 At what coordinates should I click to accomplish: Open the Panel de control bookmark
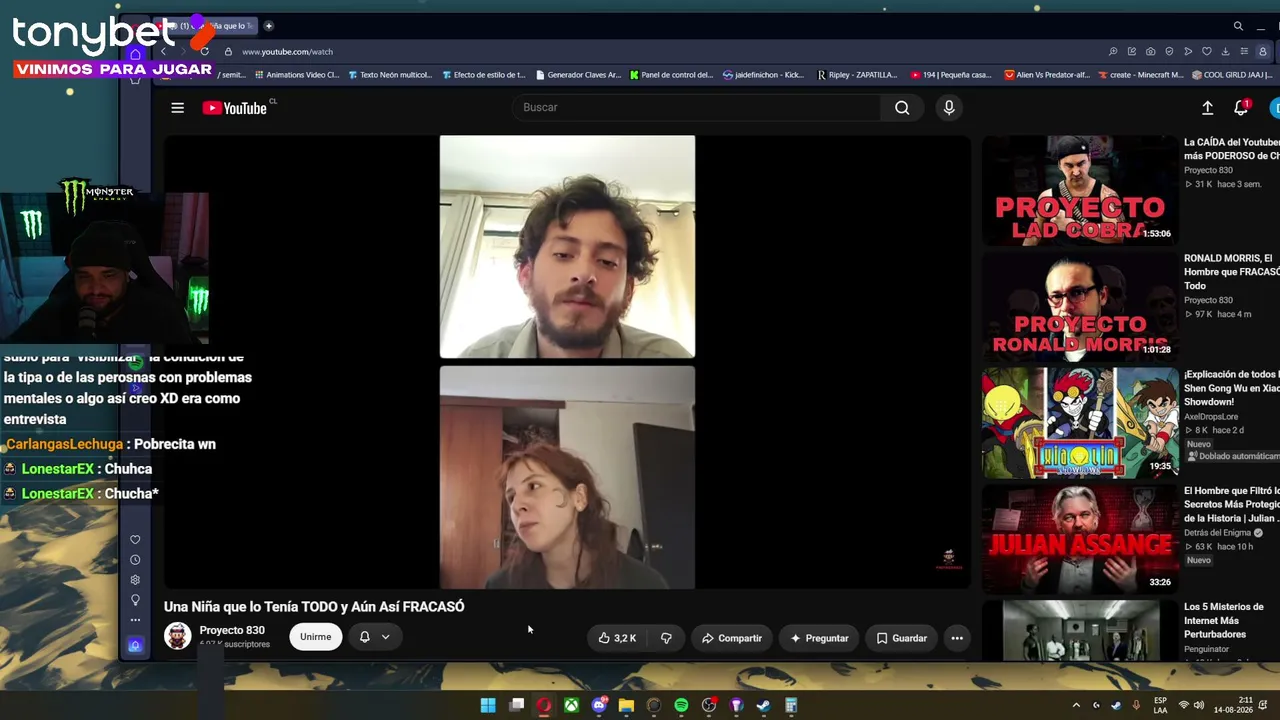(x=671, y=75)
